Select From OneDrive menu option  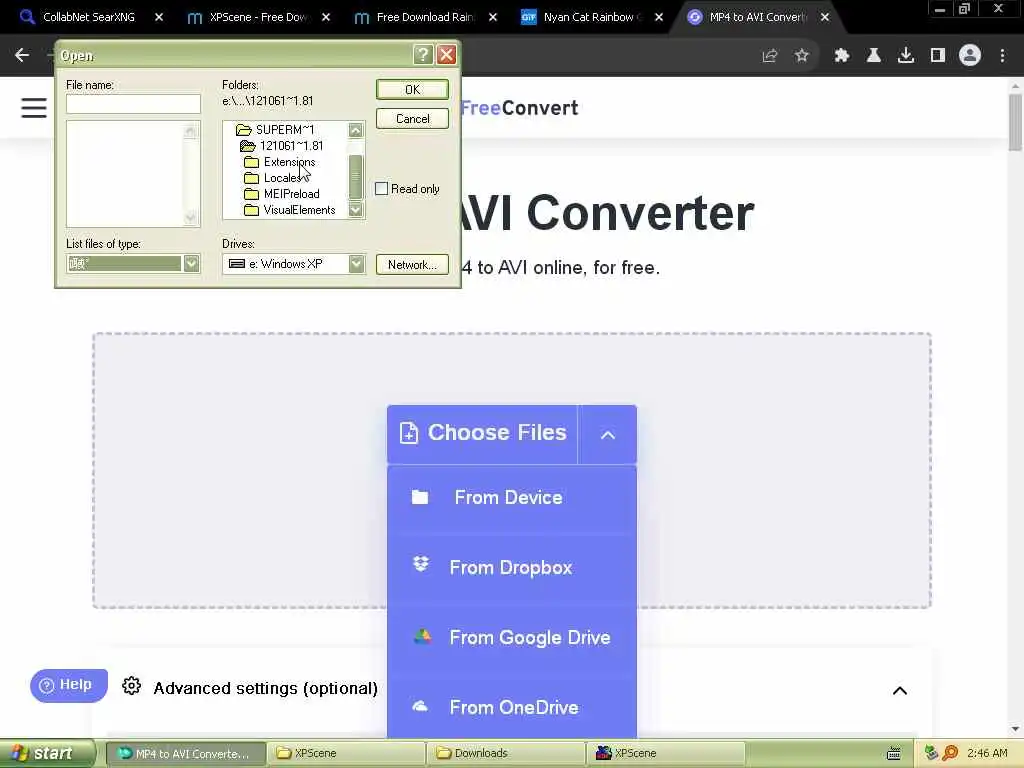[x=512, y=707]
